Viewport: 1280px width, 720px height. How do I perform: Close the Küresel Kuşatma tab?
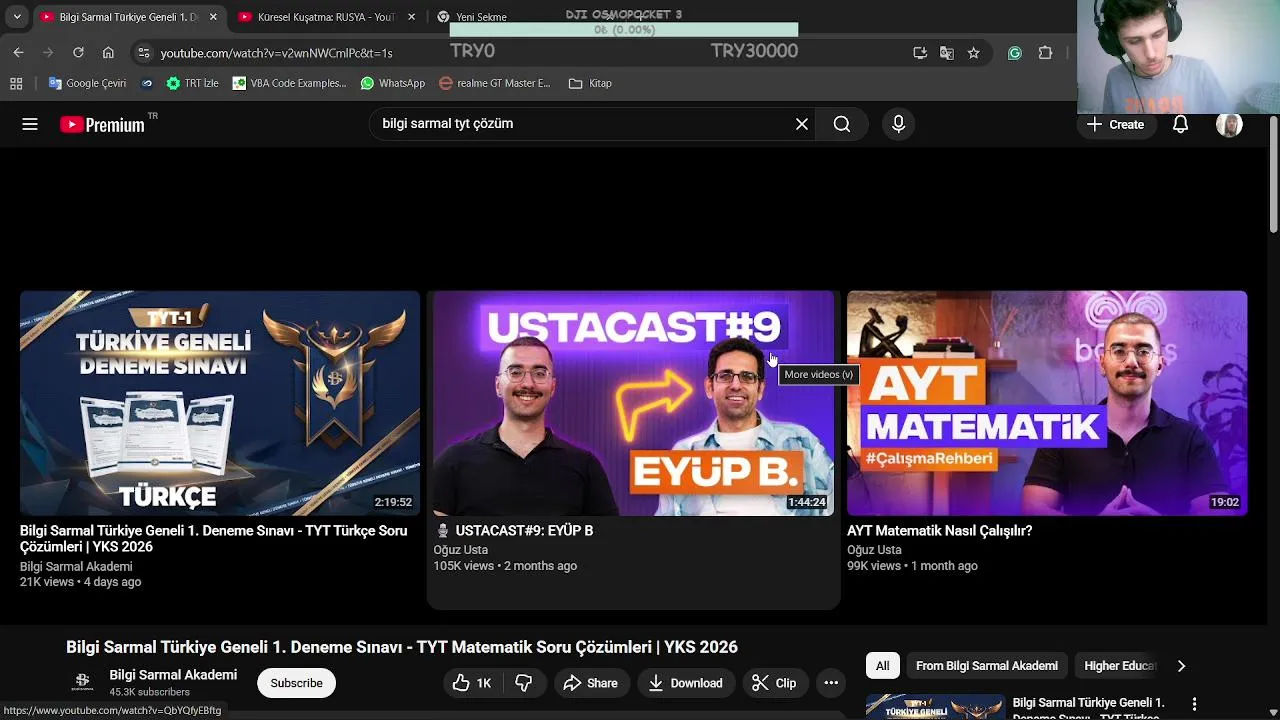(x=411, y=17)
